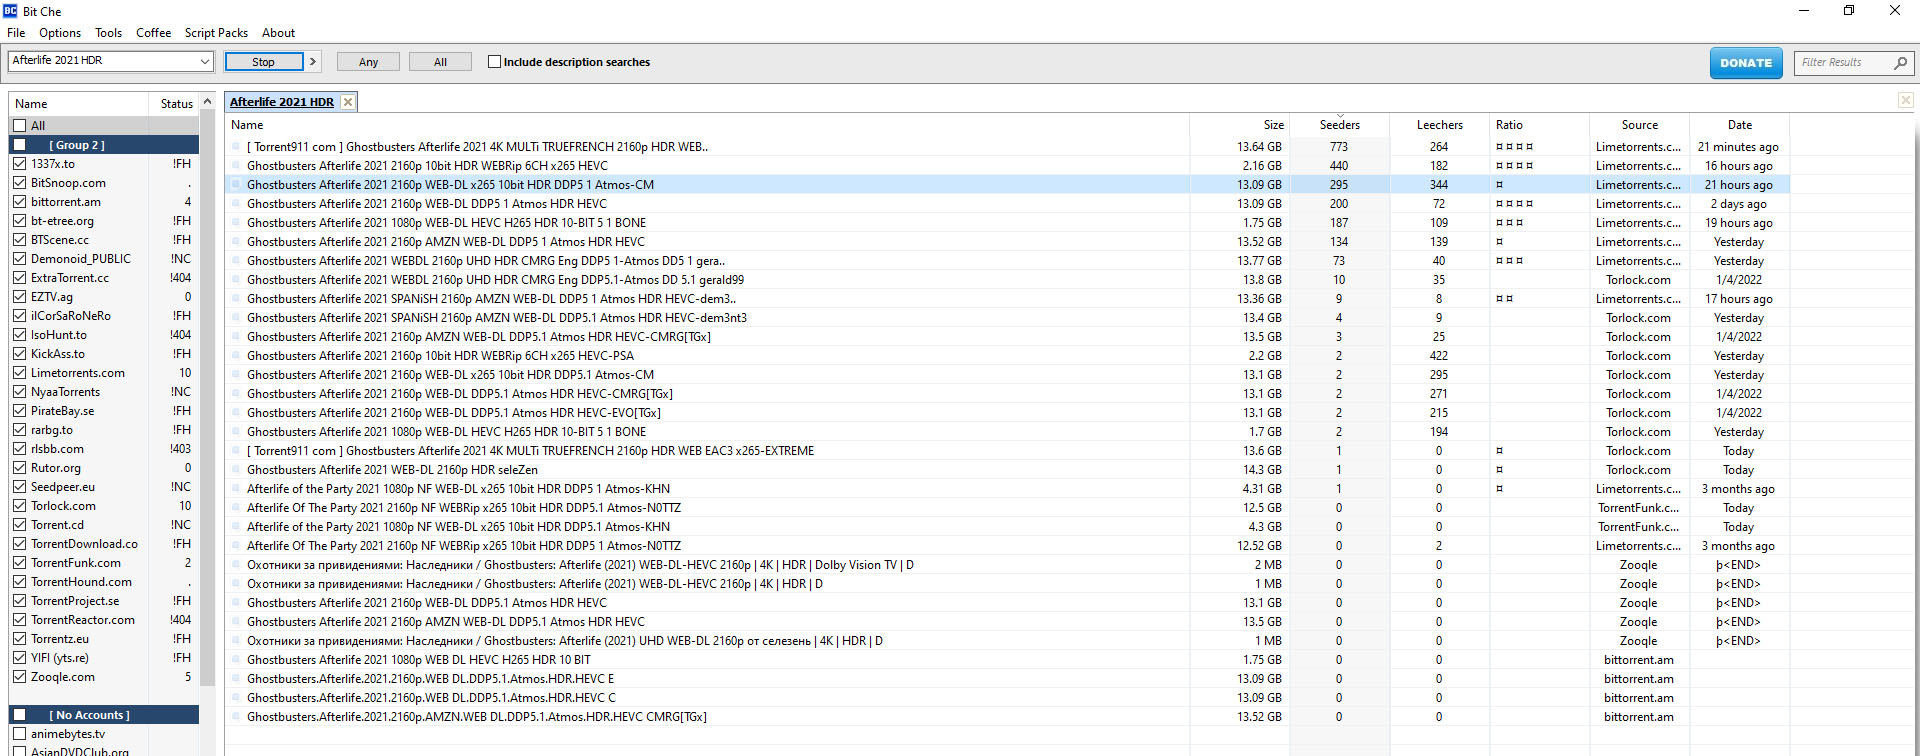Select the SPANiSH 2160p 13.36 GB result
Viewport: 1920px width, 756px height.
pyautogui.click(x=1007, y=299)
